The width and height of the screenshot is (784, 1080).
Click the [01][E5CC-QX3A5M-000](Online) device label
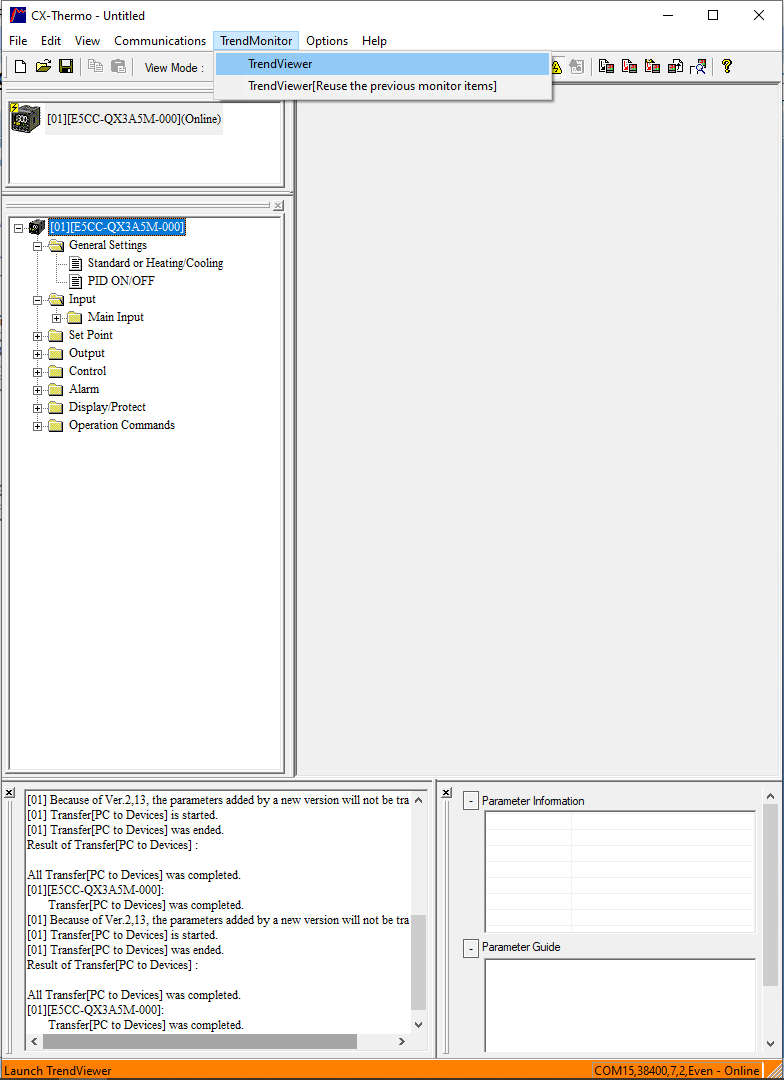tap(134, 118)
